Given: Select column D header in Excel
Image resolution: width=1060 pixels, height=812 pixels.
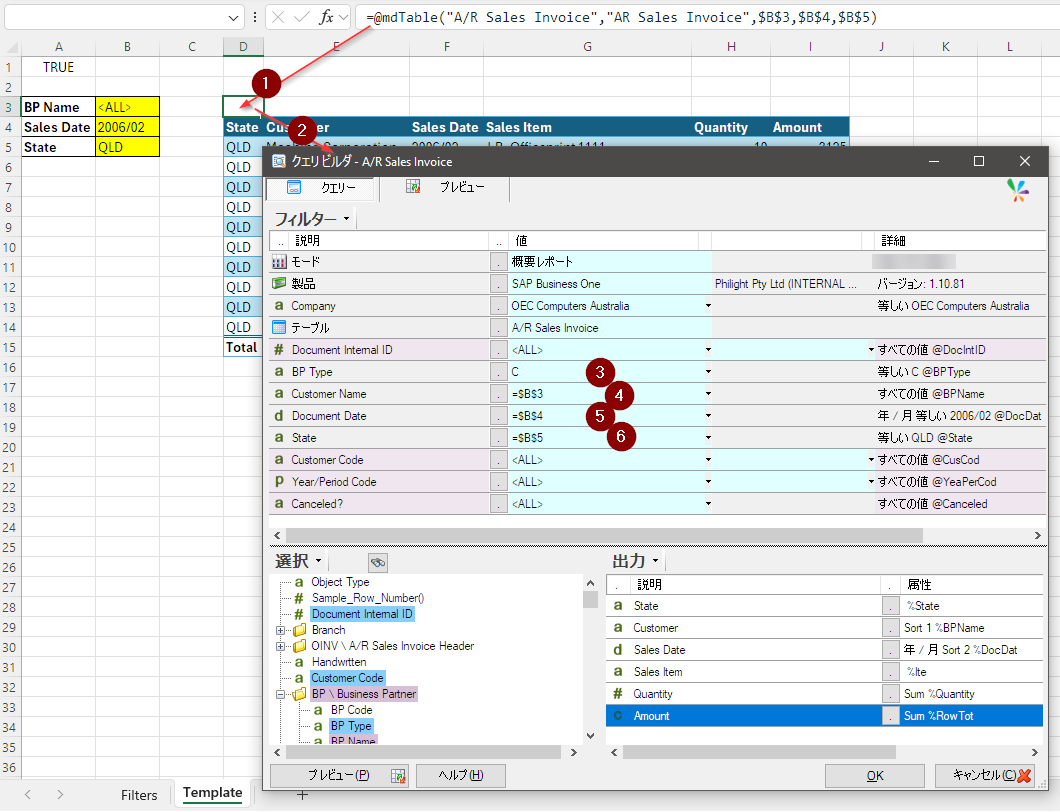Looking at the screenshot, I should [x=243, y=47].
